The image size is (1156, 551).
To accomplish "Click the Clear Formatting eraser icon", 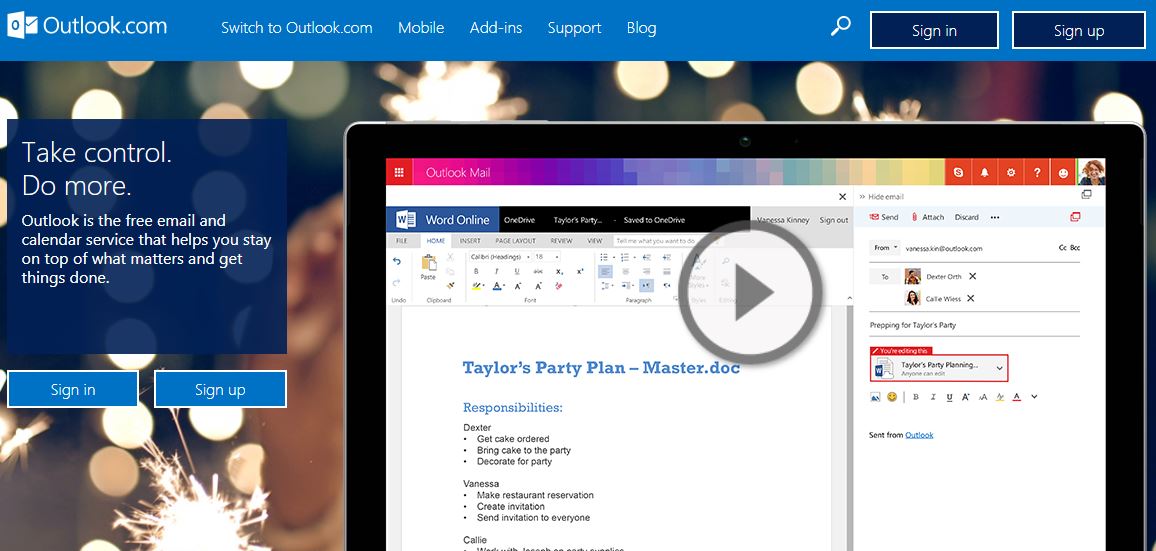I will (559, 286).
